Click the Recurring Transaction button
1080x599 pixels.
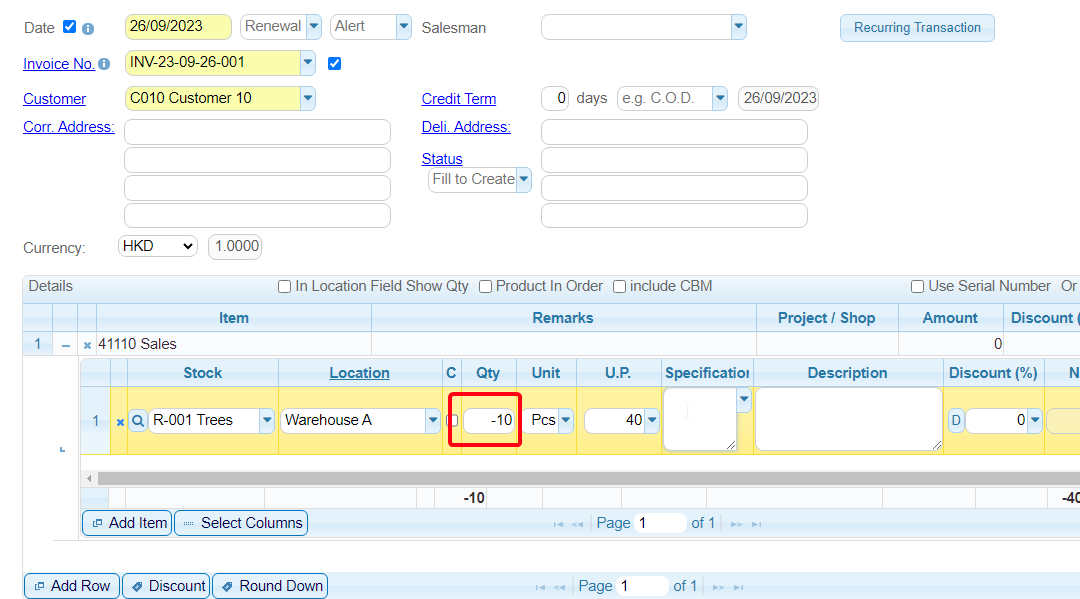click(917, 28)
